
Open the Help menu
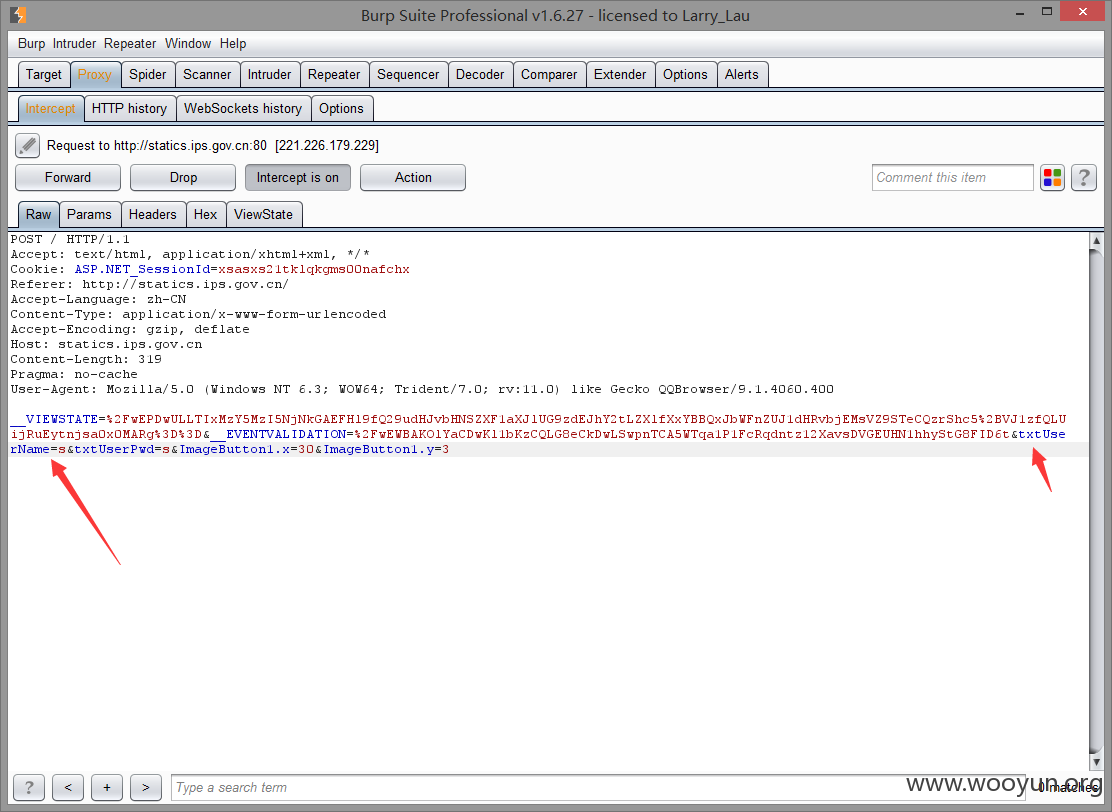(x=233, y=43)
